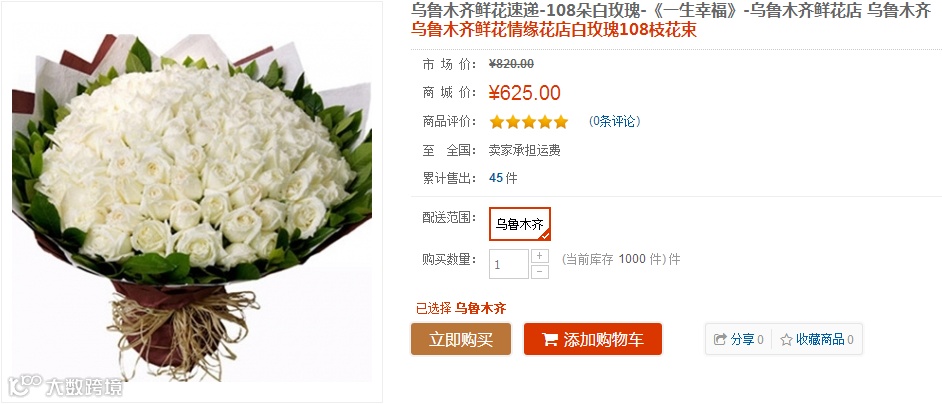Click the first gold rating star
Image resolution: width=942 pixels, height=404 pixels.
click(x=496, y=122)
